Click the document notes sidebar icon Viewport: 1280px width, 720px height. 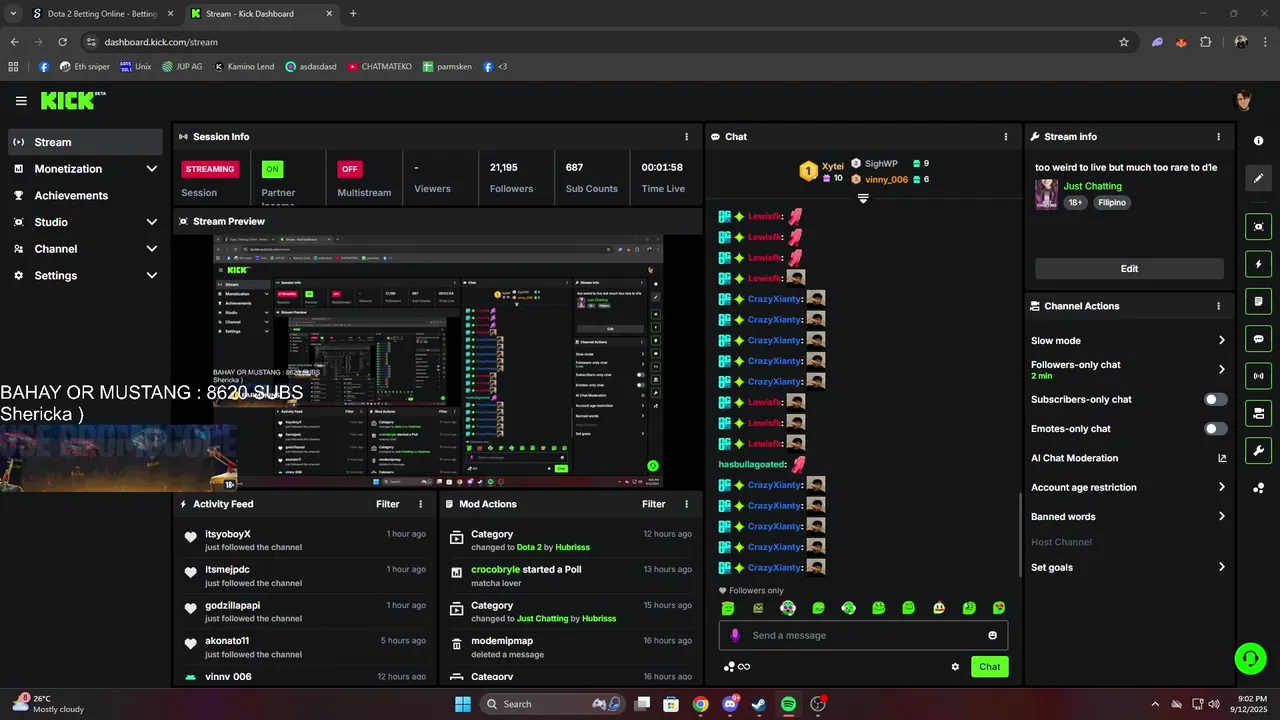click(x=1259, y=301)
